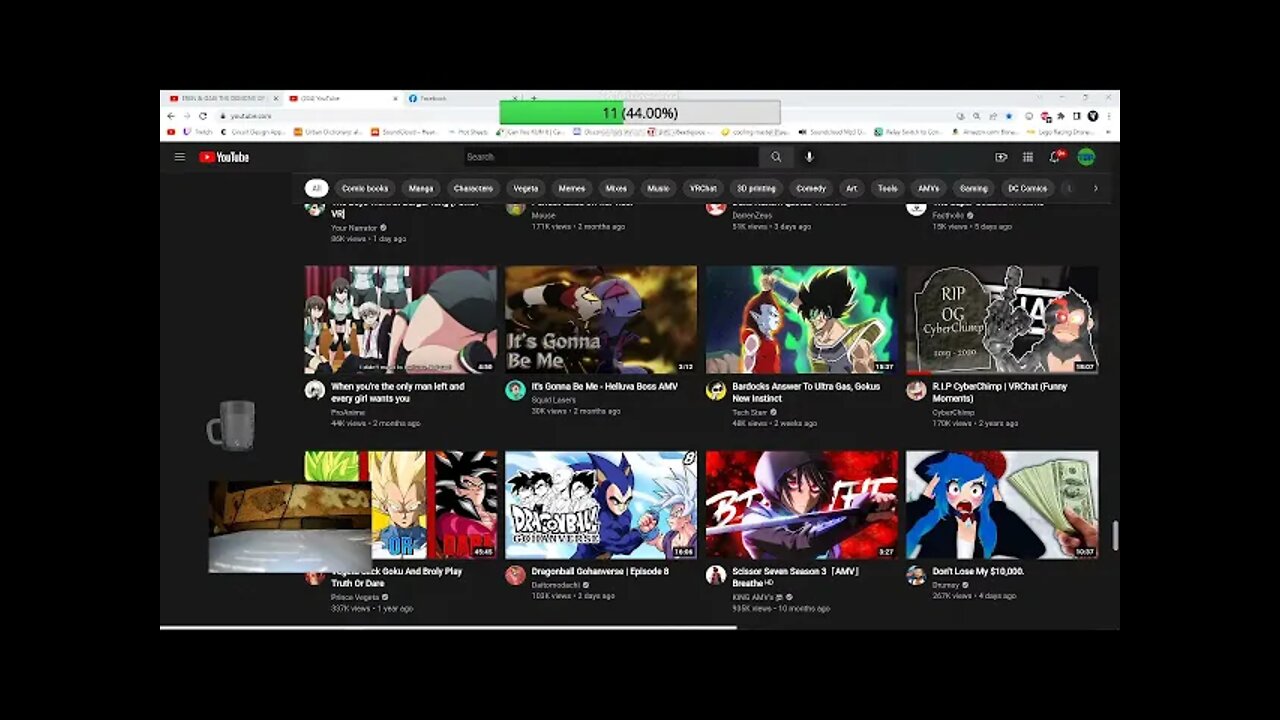The height and width of the screenshot is (720, 1280).
Task: Open Dragonball Gohanverse Episode 8 title
Action: pos(600,571)
